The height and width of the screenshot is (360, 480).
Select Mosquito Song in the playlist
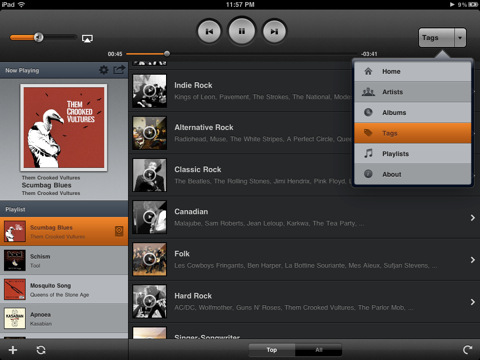point(64,289)
